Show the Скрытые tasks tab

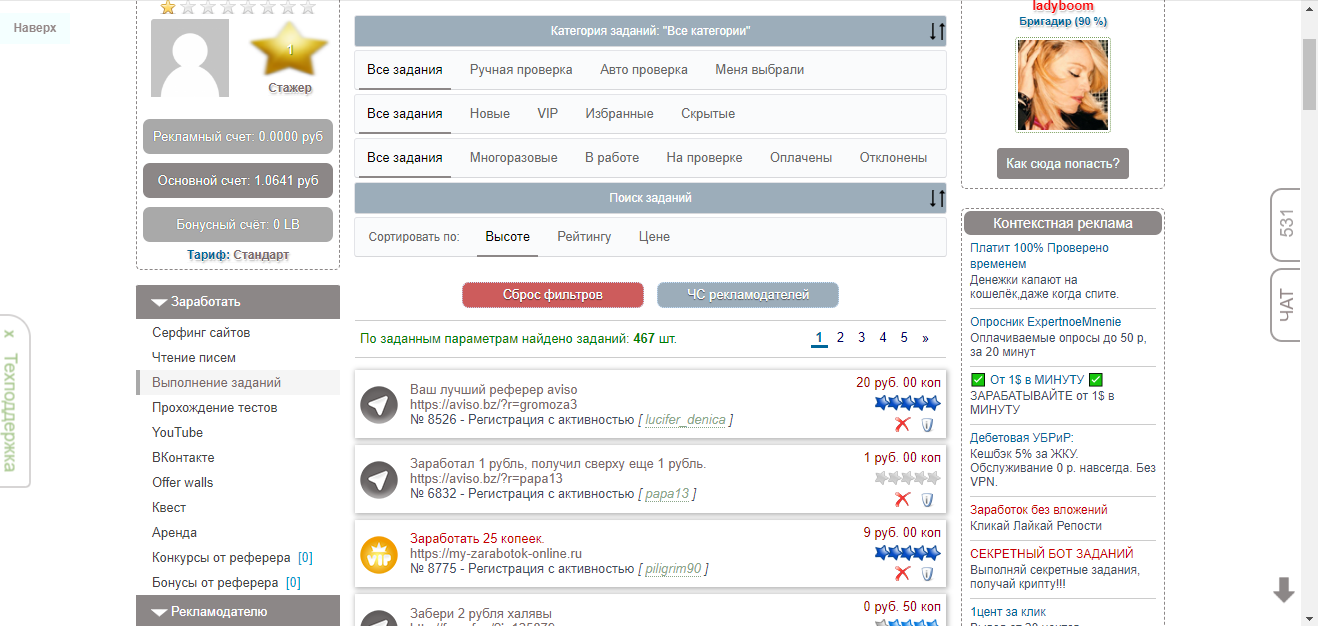tap(708, 114)
